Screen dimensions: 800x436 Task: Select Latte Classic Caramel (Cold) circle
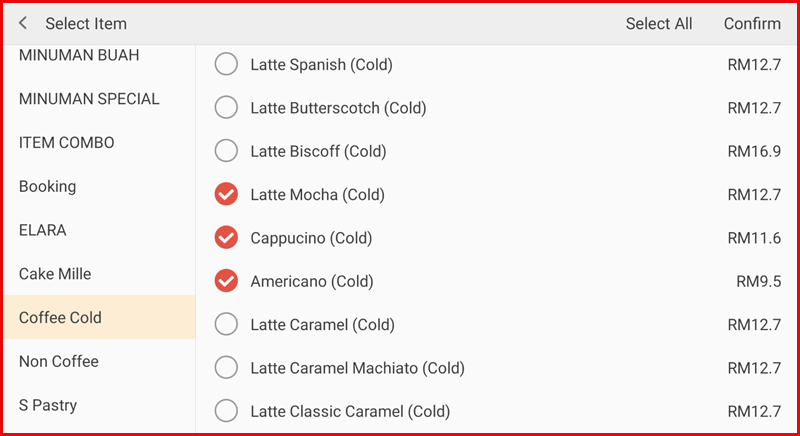pyautogui.click(x=227, y=411)
